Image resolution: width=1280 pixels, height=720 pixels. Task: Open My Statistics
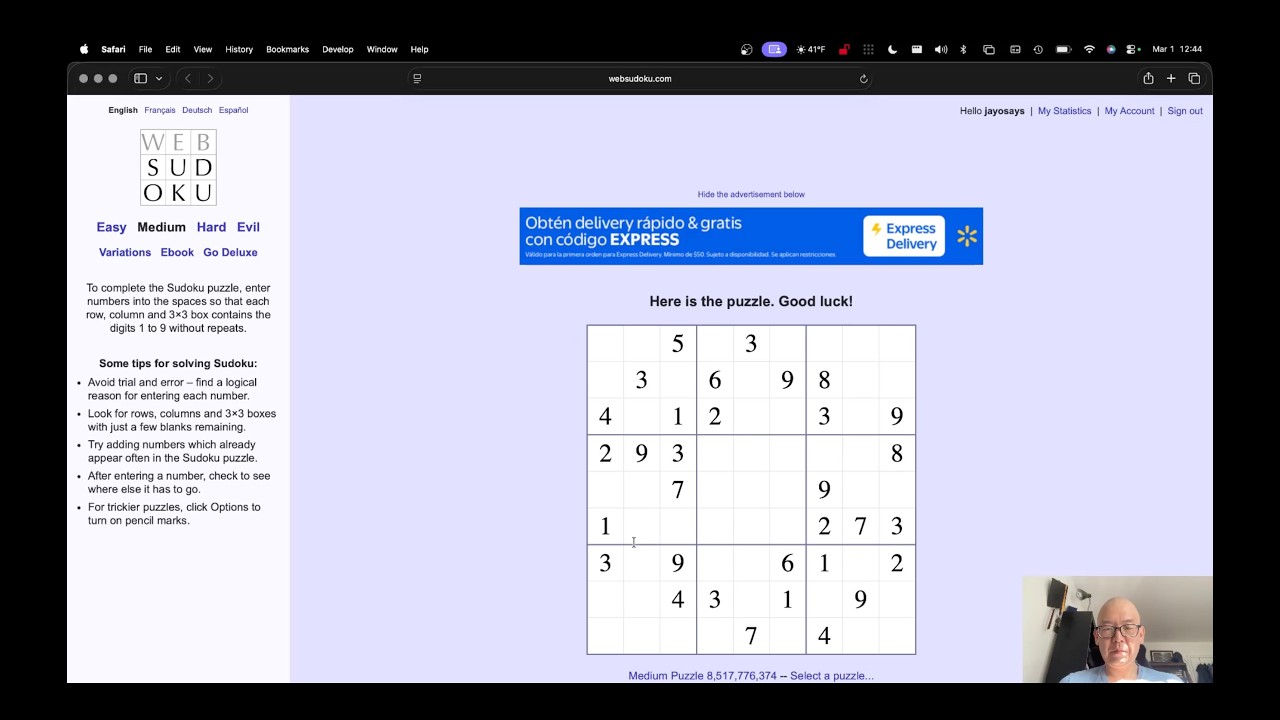pyautogui.click(x=1064, y=111)
